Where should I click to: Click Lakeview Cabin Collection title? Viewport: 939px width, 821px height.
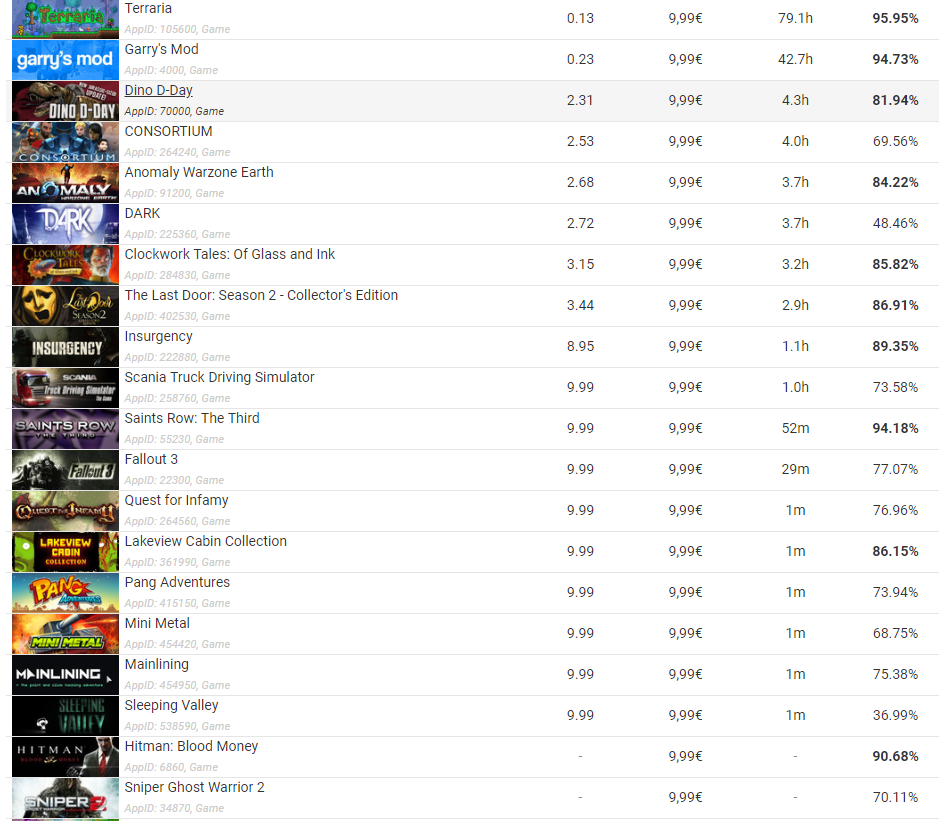(205, 541)
